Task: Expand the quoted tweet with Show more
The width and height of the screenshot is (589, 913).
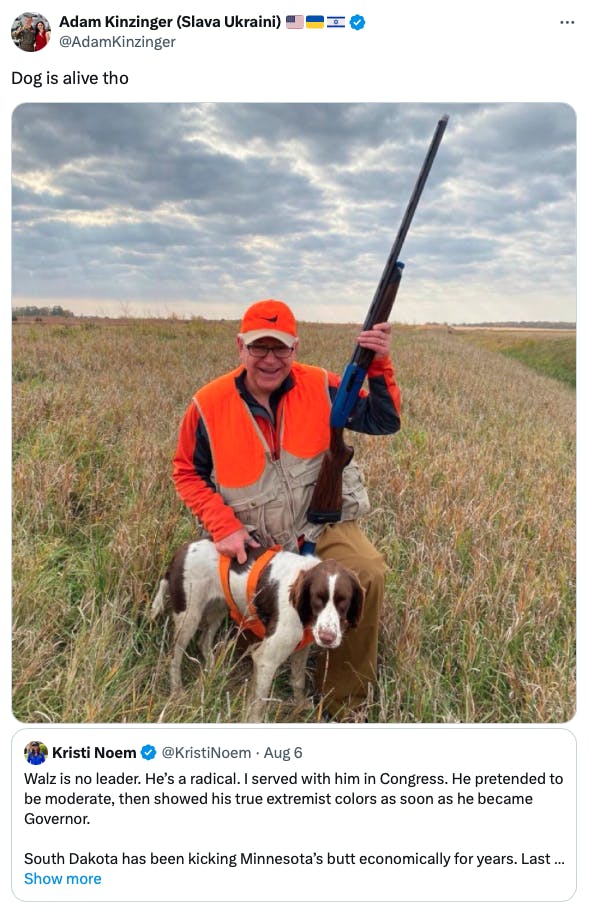Action: [x=62, y=879]
